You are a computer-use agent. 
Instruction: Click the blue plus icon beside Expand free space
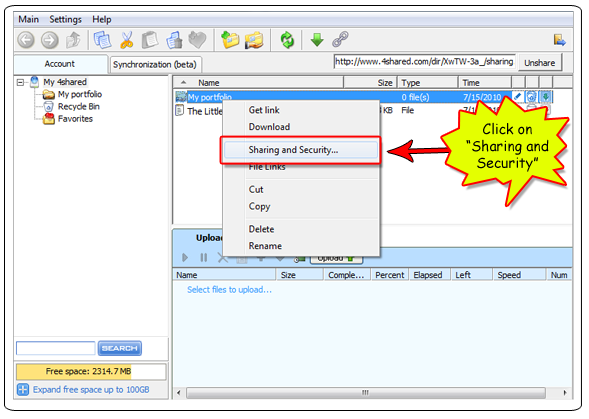click(23, 390)
